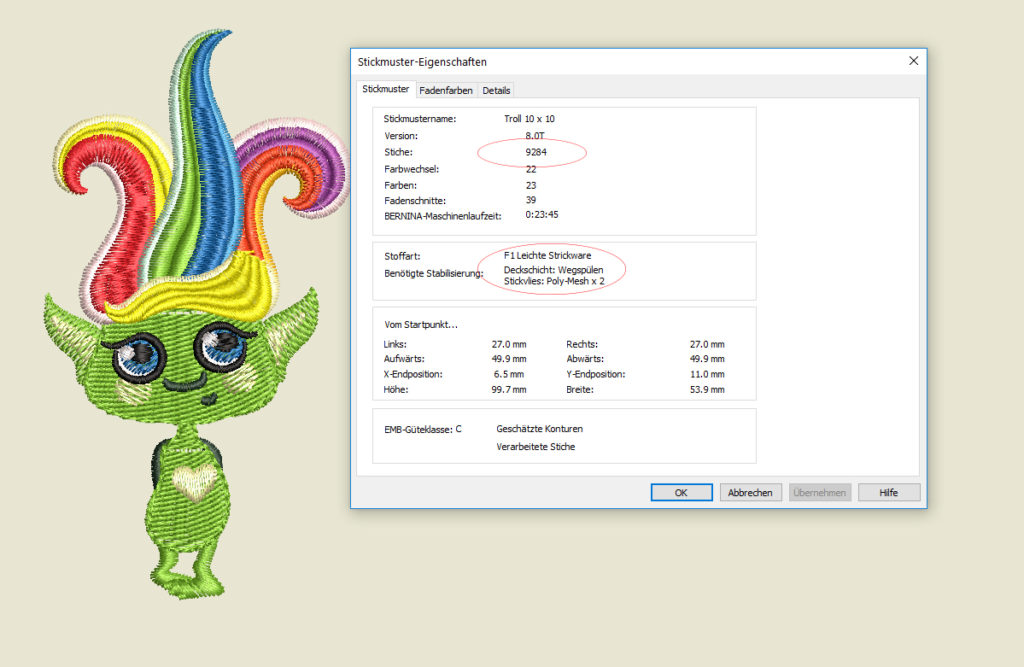Click the Abwärts value 49.9 mm
1024x667 pixels.
(707, 359)
